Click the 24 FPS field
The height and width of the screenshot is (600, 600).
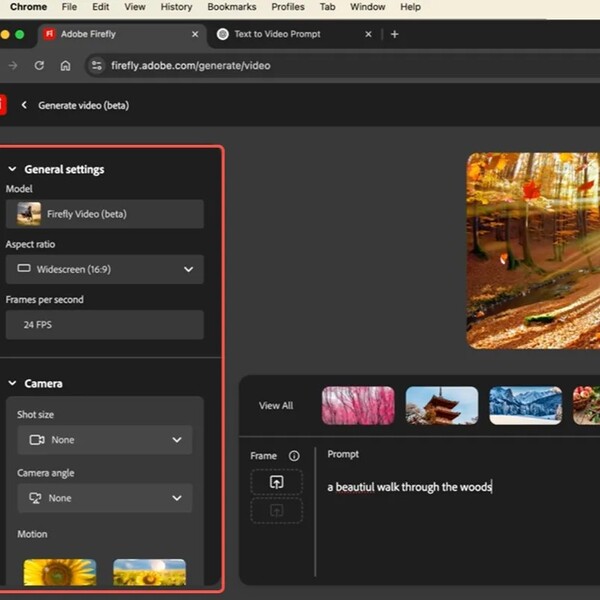point(105,324)
